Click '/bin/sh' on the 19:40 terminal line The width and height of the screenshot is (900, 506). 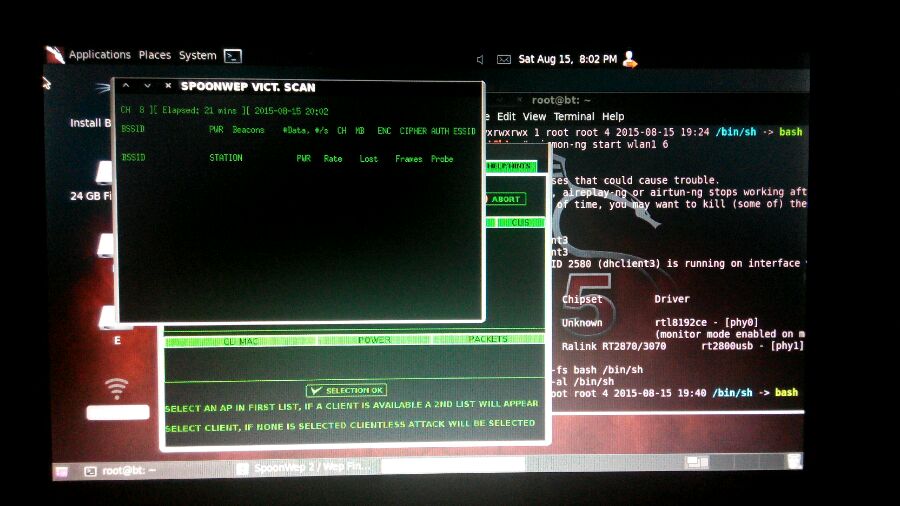(732, 392)
